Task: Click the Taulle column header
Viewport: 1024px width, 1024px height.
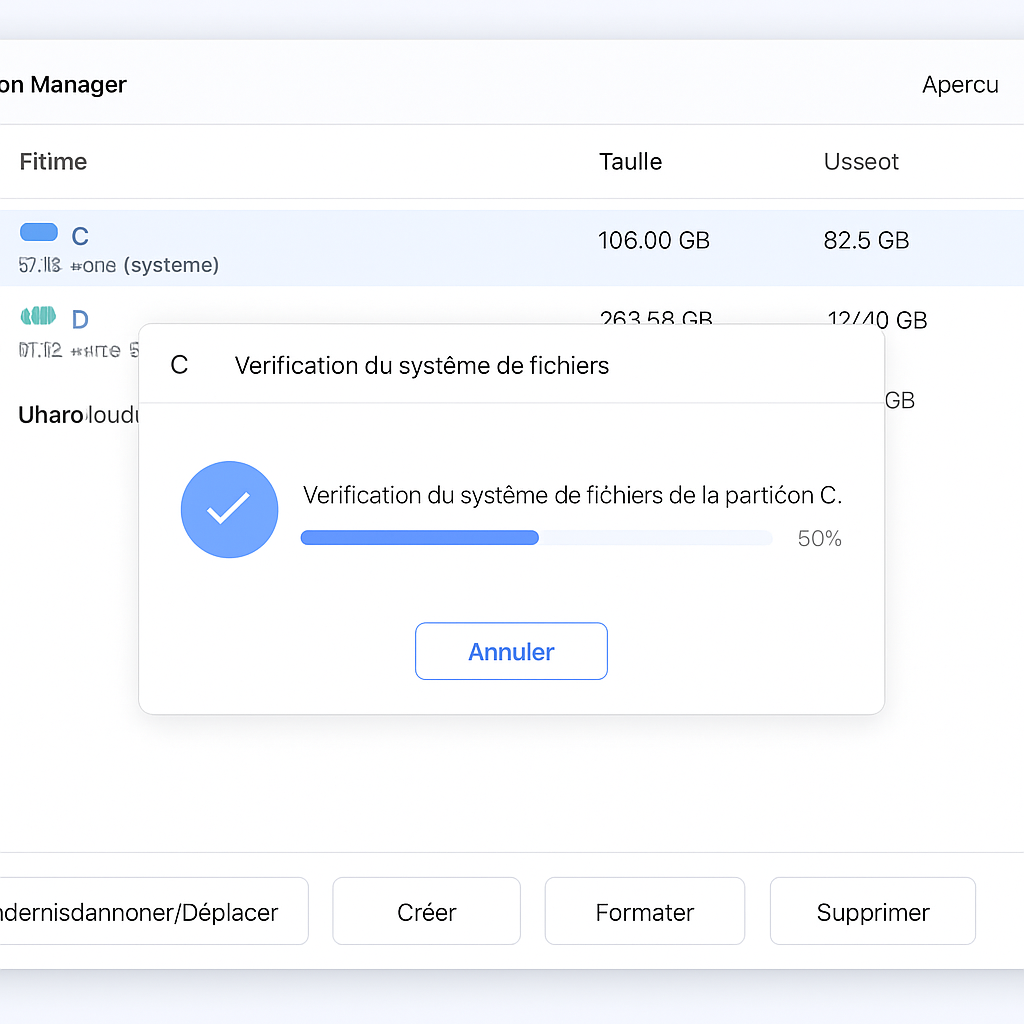Action: click(630, 161)
